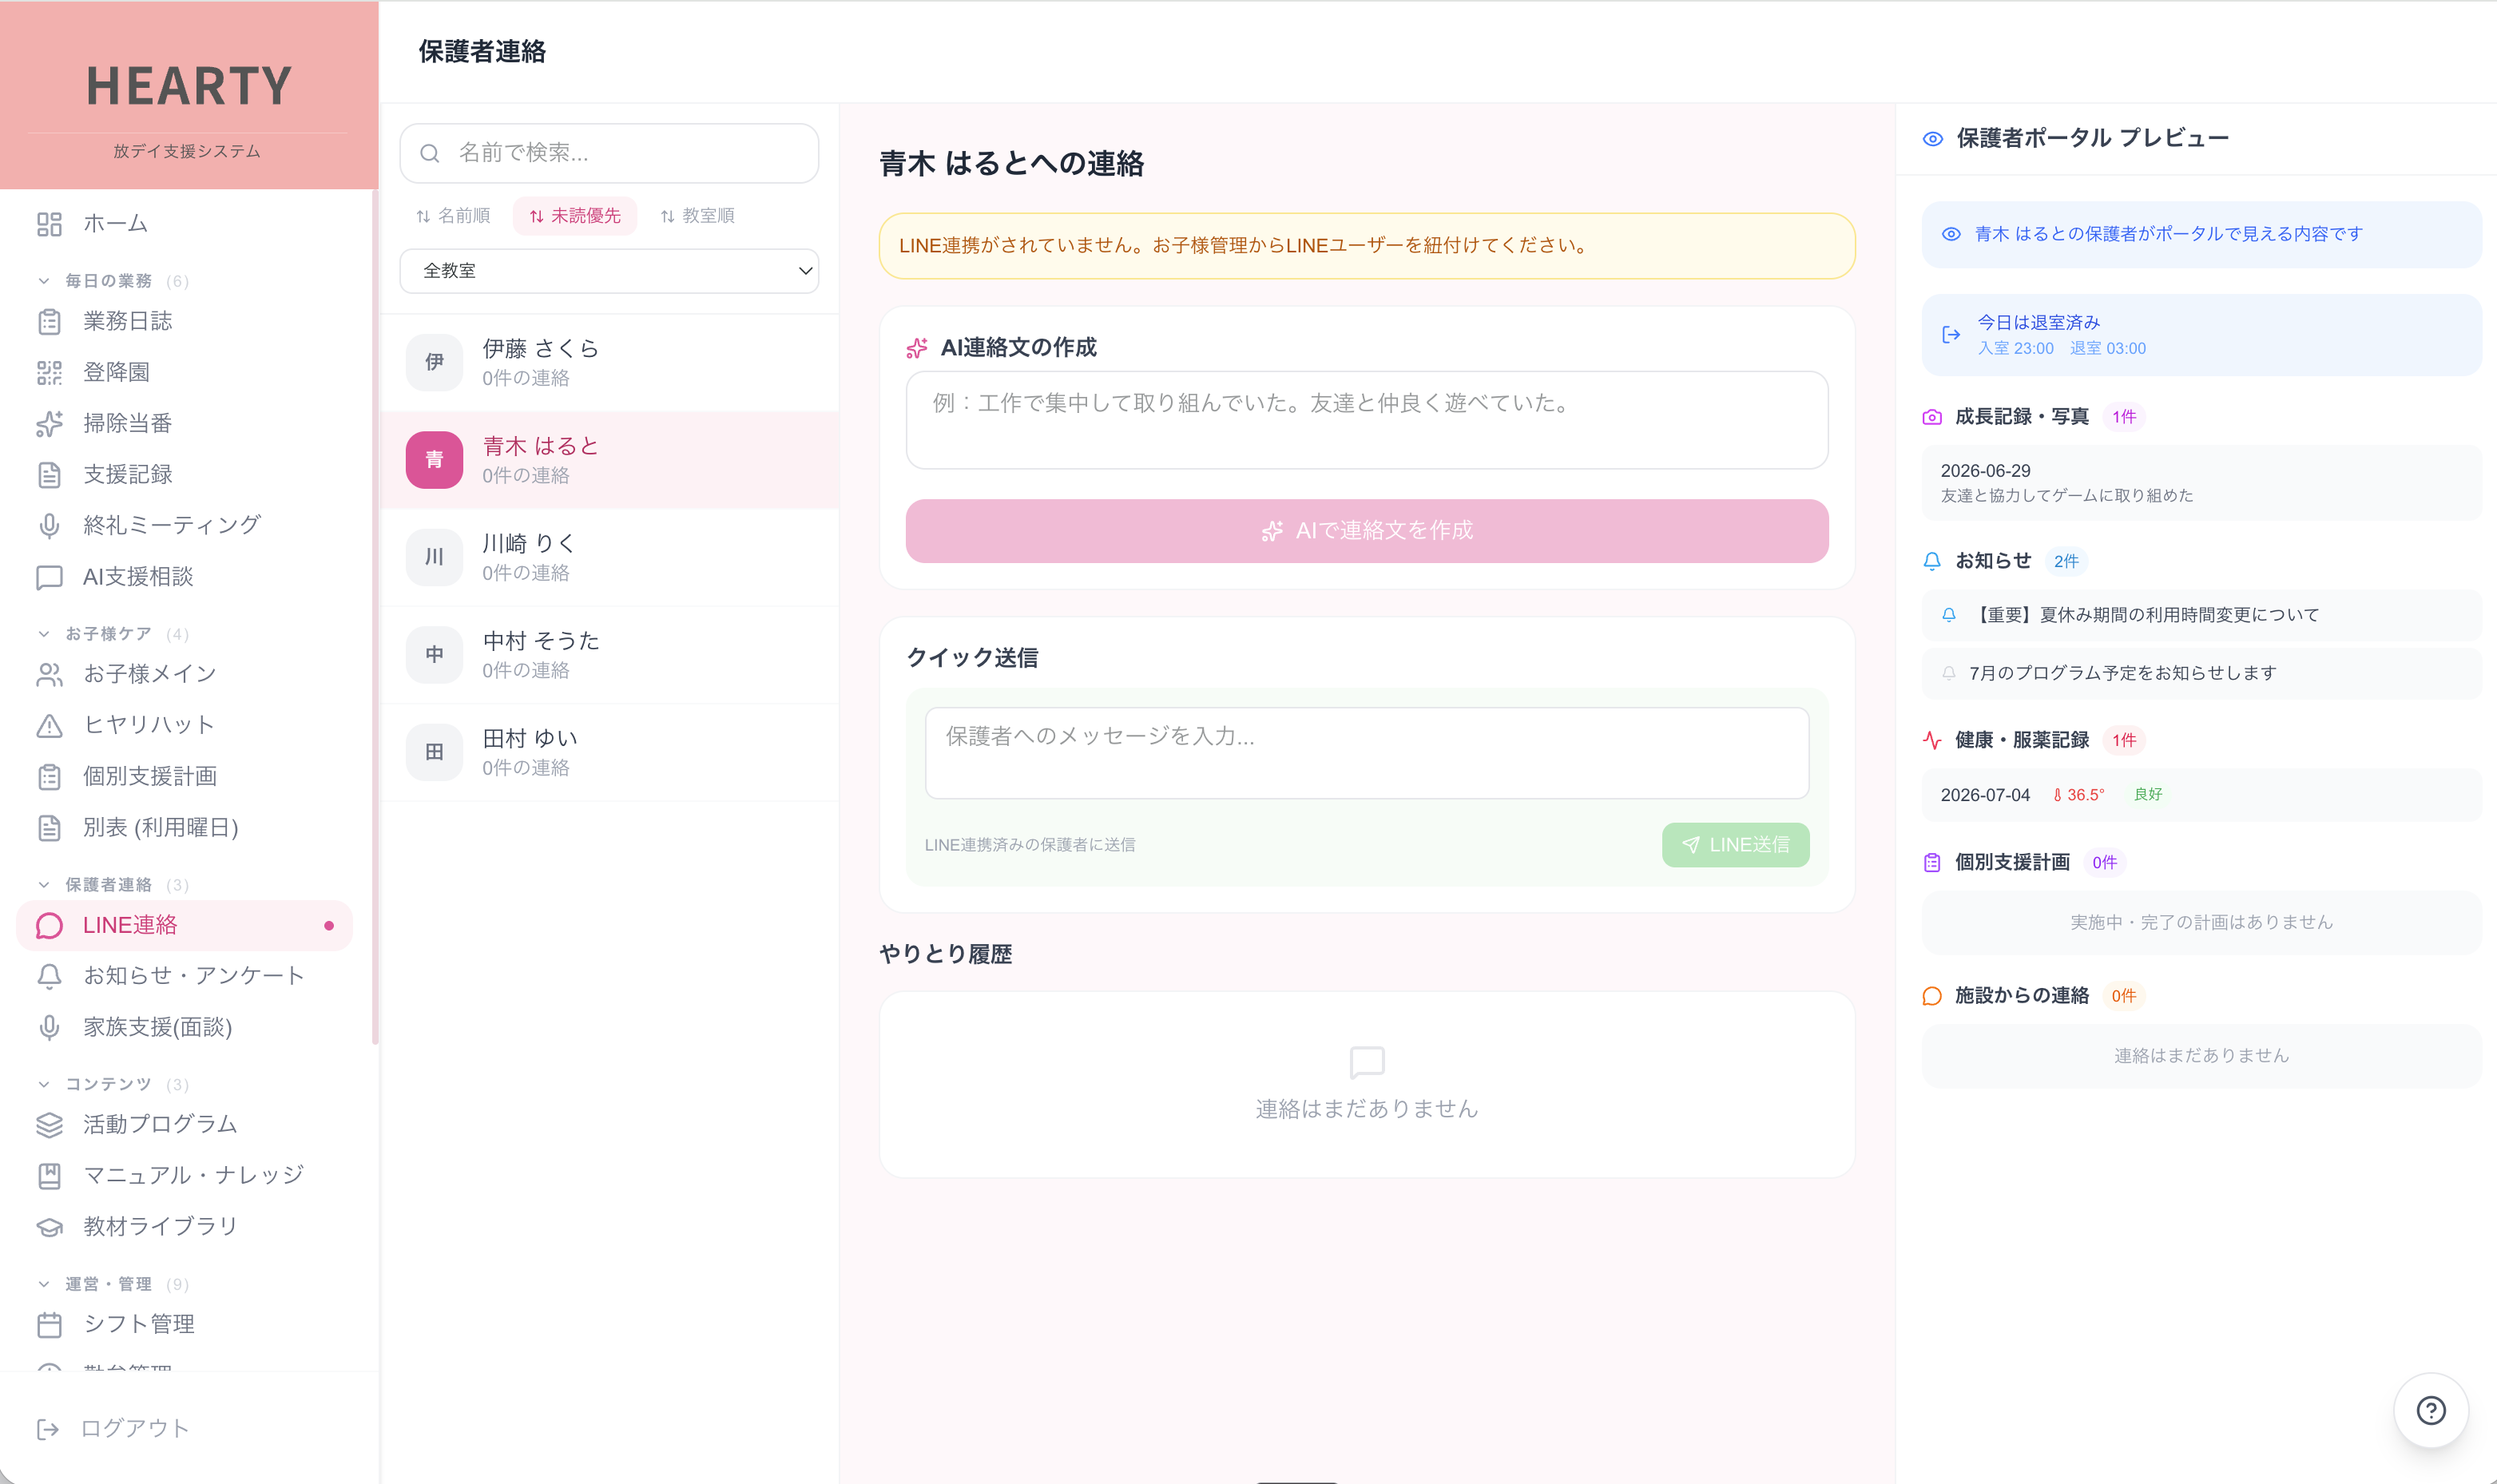Click the camera icon beside 成長記録・写真

coord(1931,417)
